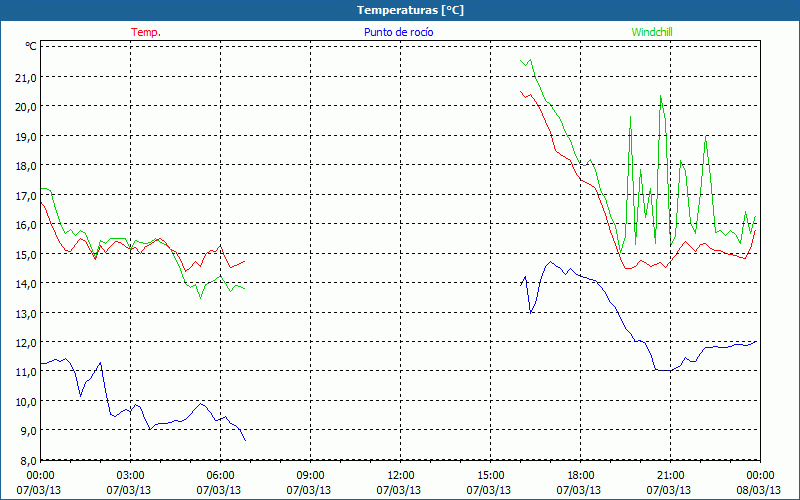This screenshot has height=500, width=800.
Task: Click the 19,0 y-axis value
Action: click(27, 137)
